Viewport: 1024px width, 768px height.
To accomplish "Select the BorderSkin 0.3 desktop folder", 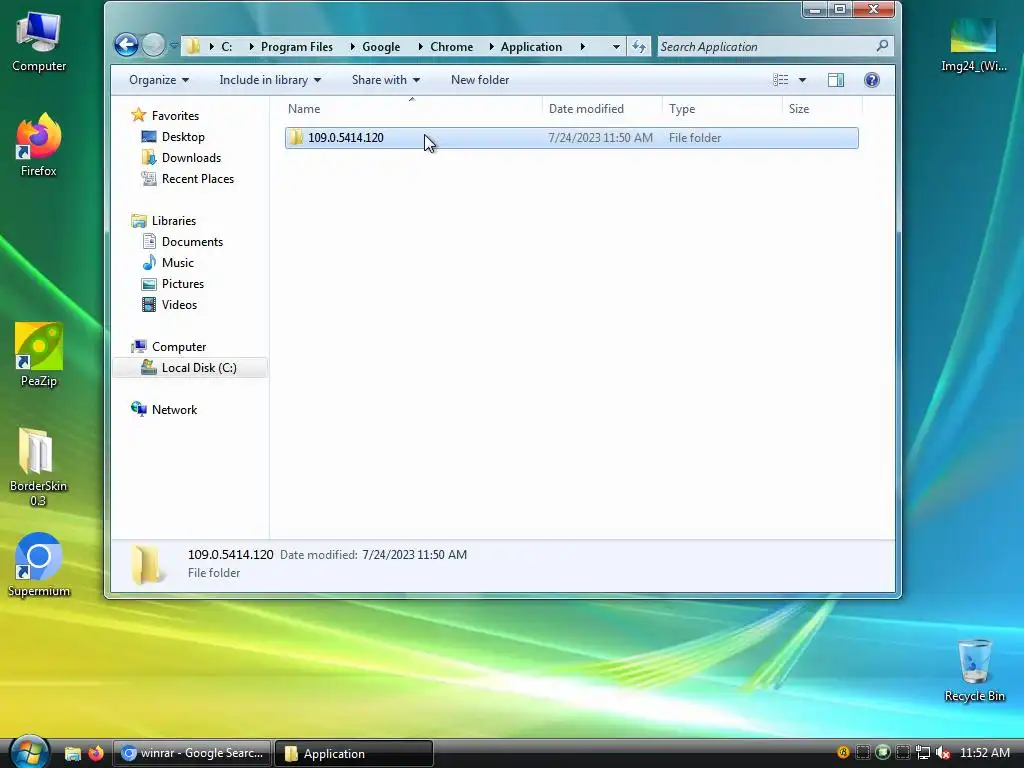I will click(x=38, y=468).
